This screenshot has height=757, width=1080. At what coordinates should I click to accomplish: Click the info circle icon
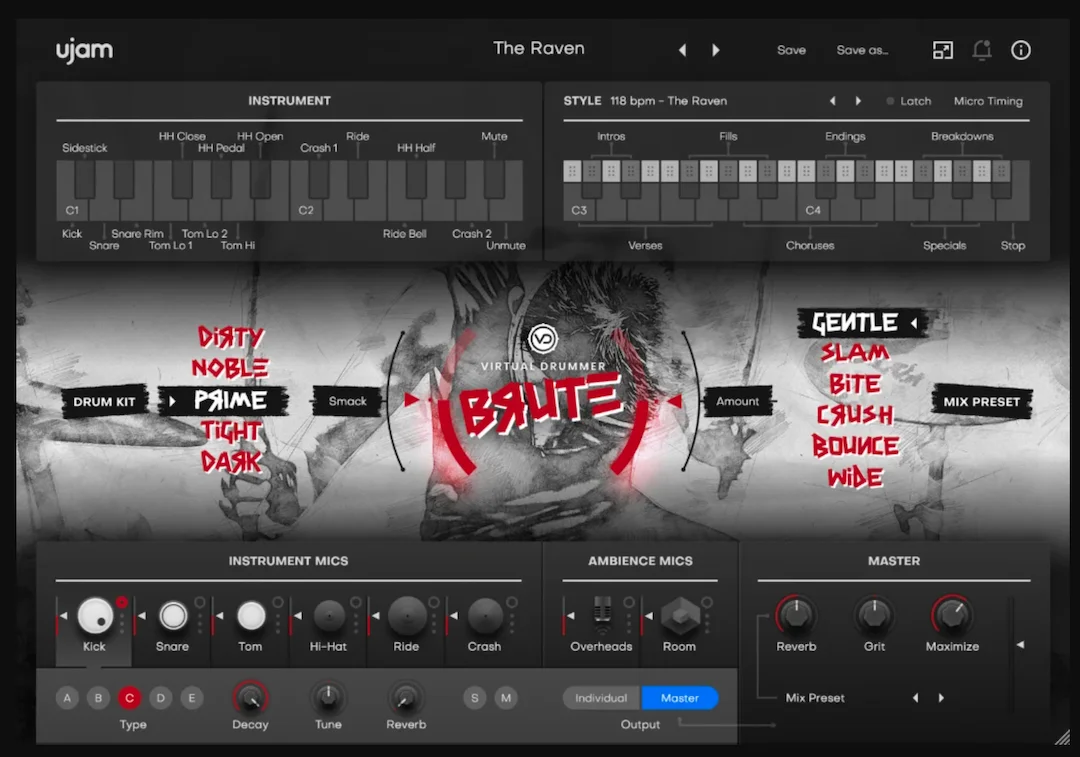[x=1021, y=50]
